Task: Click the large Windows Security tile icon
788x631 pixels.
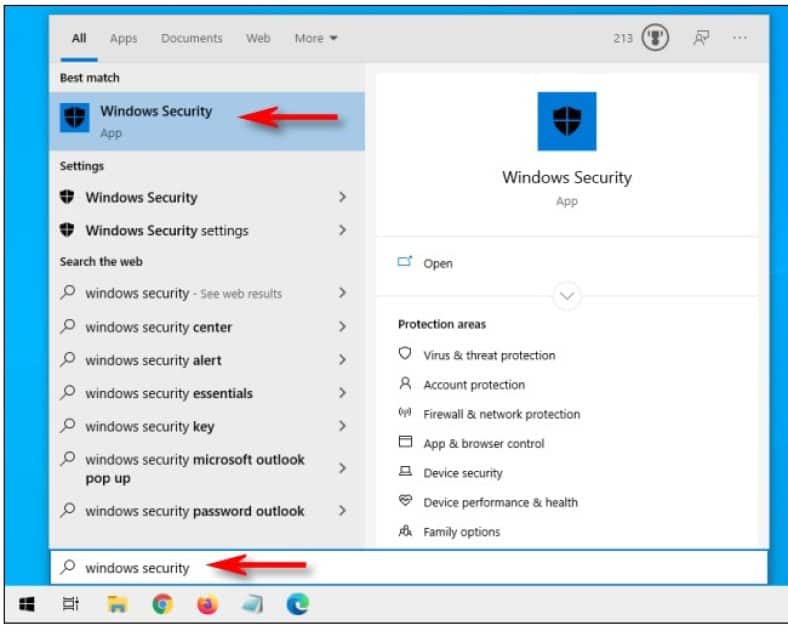Action: click(566, 121)
